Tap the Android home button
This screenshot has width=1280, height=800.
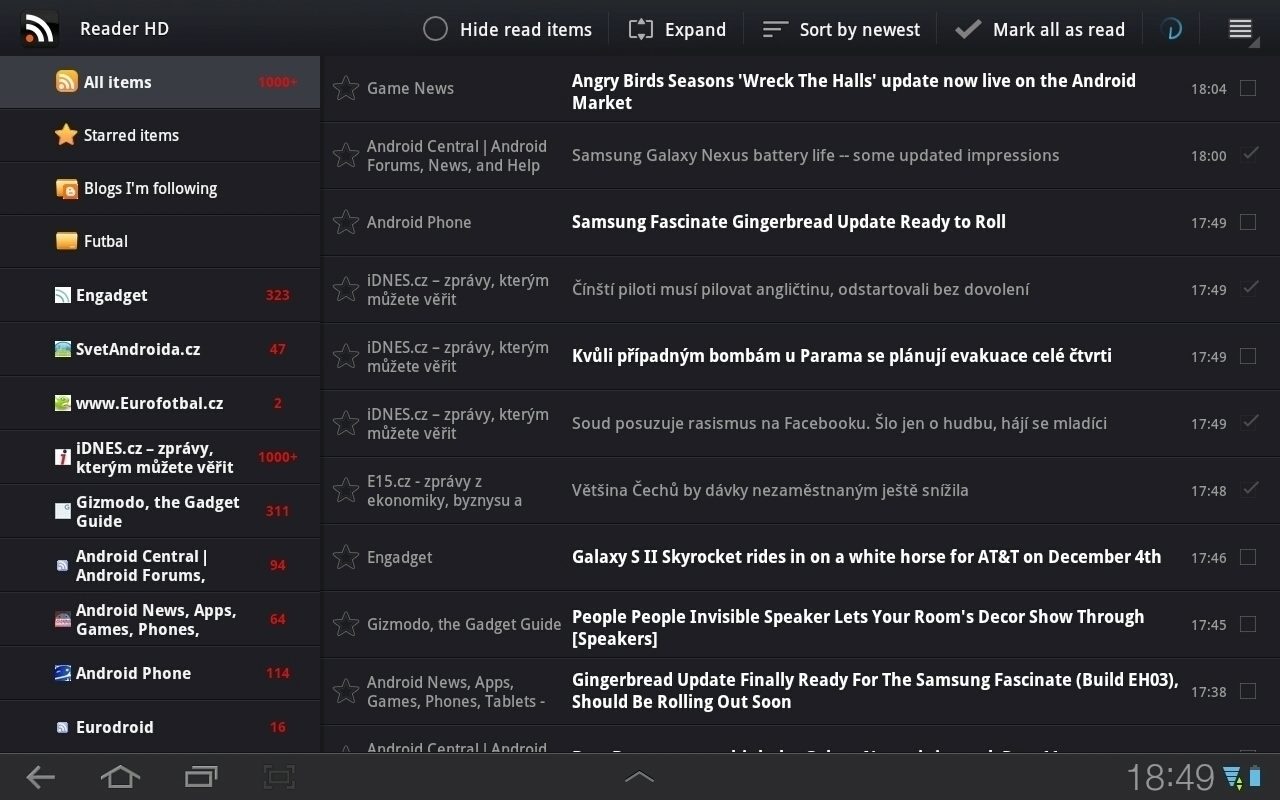click(120, 776)
